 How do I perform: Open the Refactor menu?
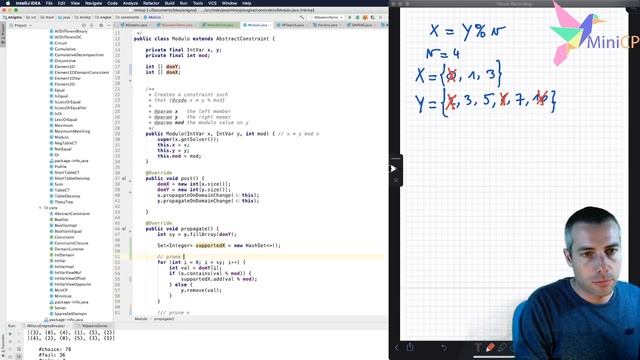[151, 3]
